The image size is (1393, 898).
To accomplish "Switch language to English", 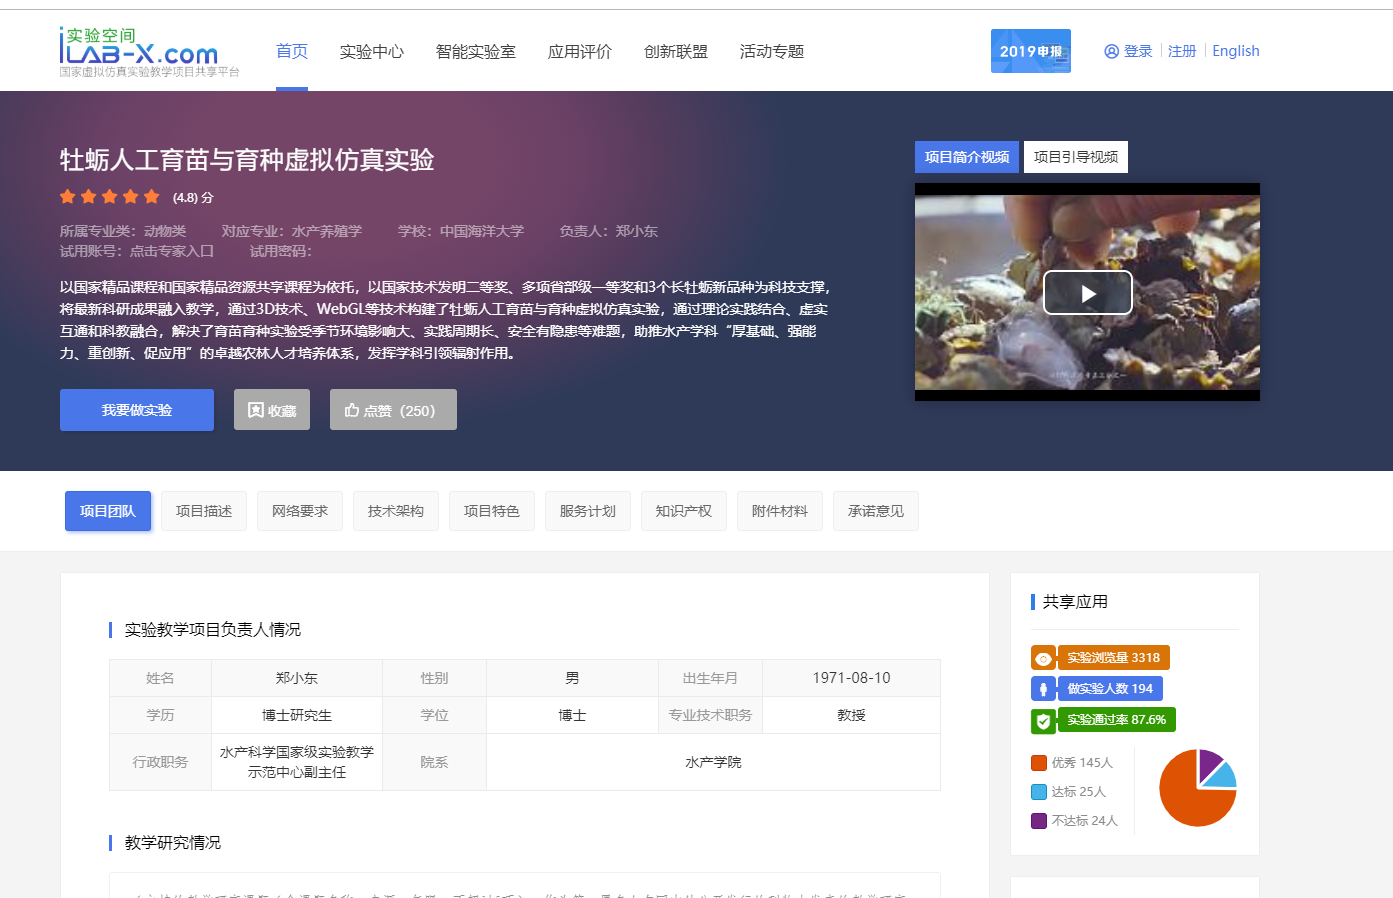I will click(x=1235, y=51).
